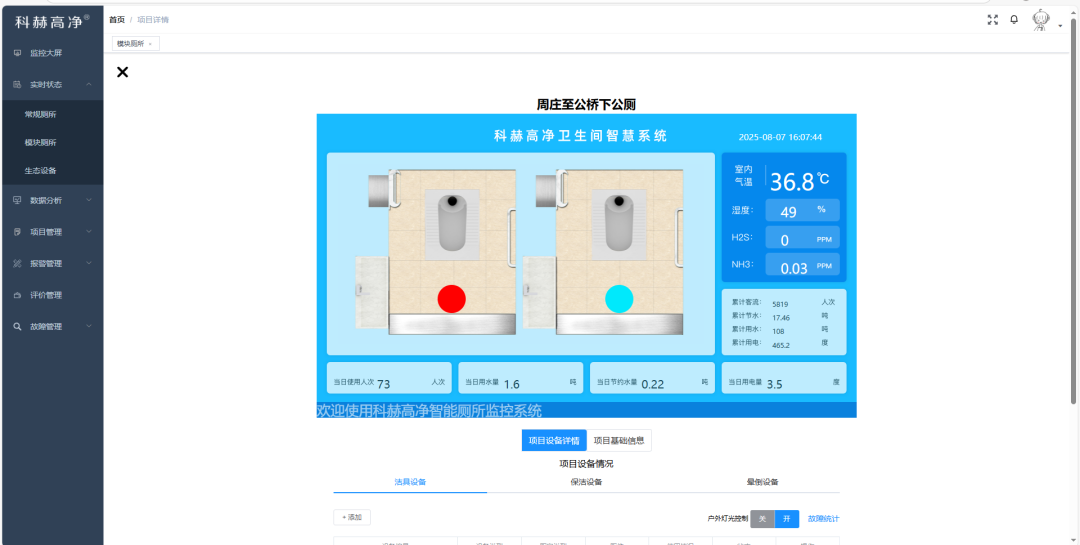Close the 模块厕所 tag tab
The width and height of the screenshot is (1080, 545).
click(x=150, y=44)
